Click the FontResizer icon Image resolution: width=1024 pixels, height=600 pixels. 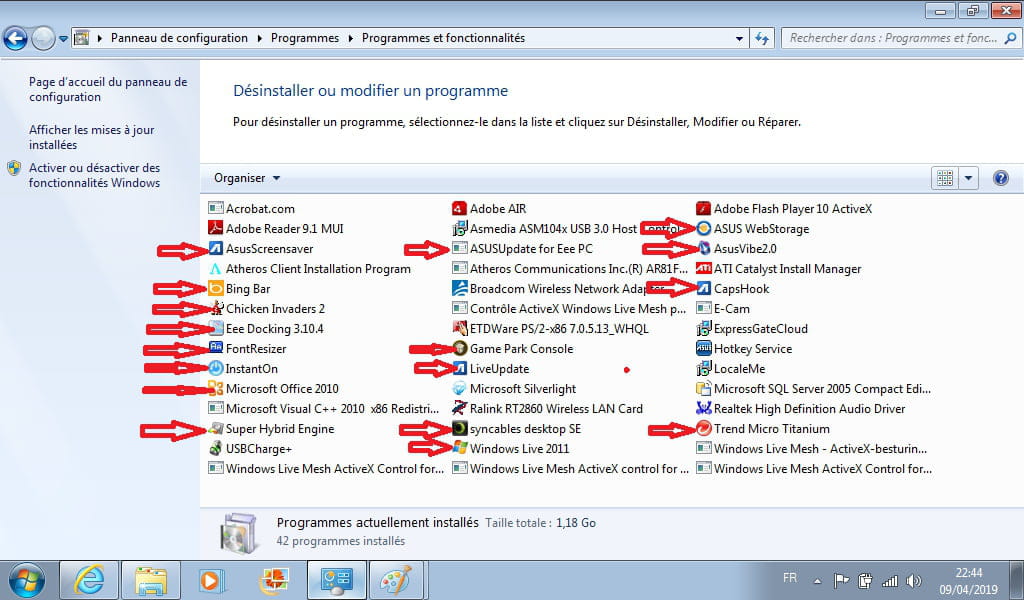[x=216, y=348]
